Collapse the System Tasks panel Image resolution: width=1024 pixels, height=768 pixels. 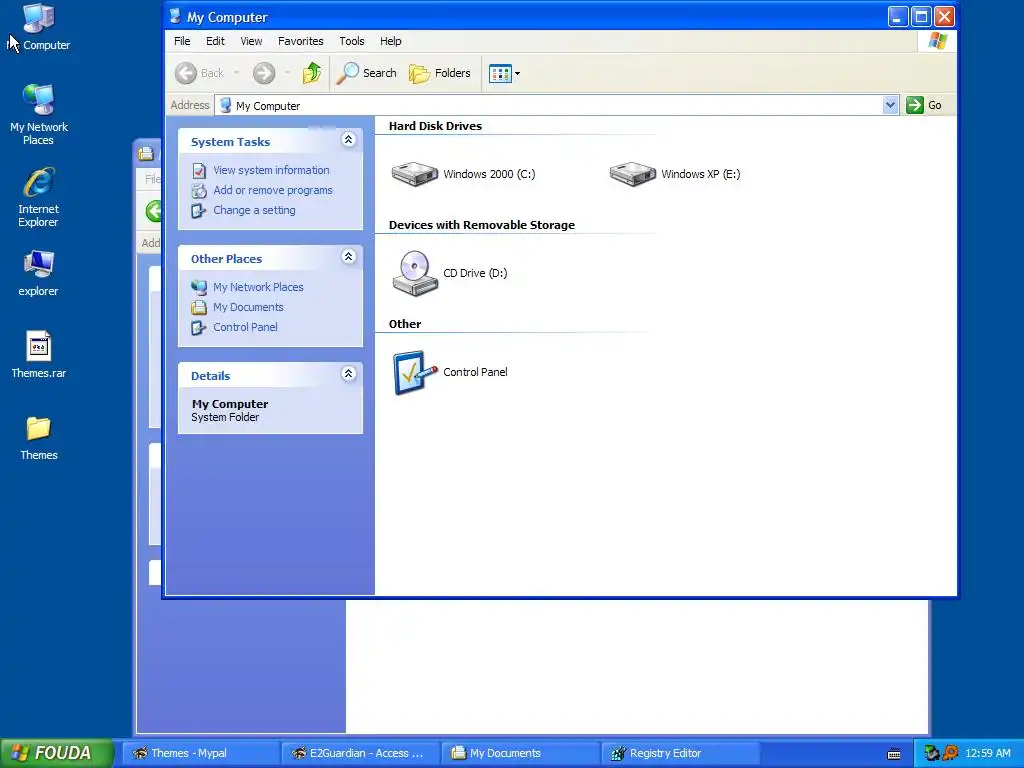tap(349, 140)
